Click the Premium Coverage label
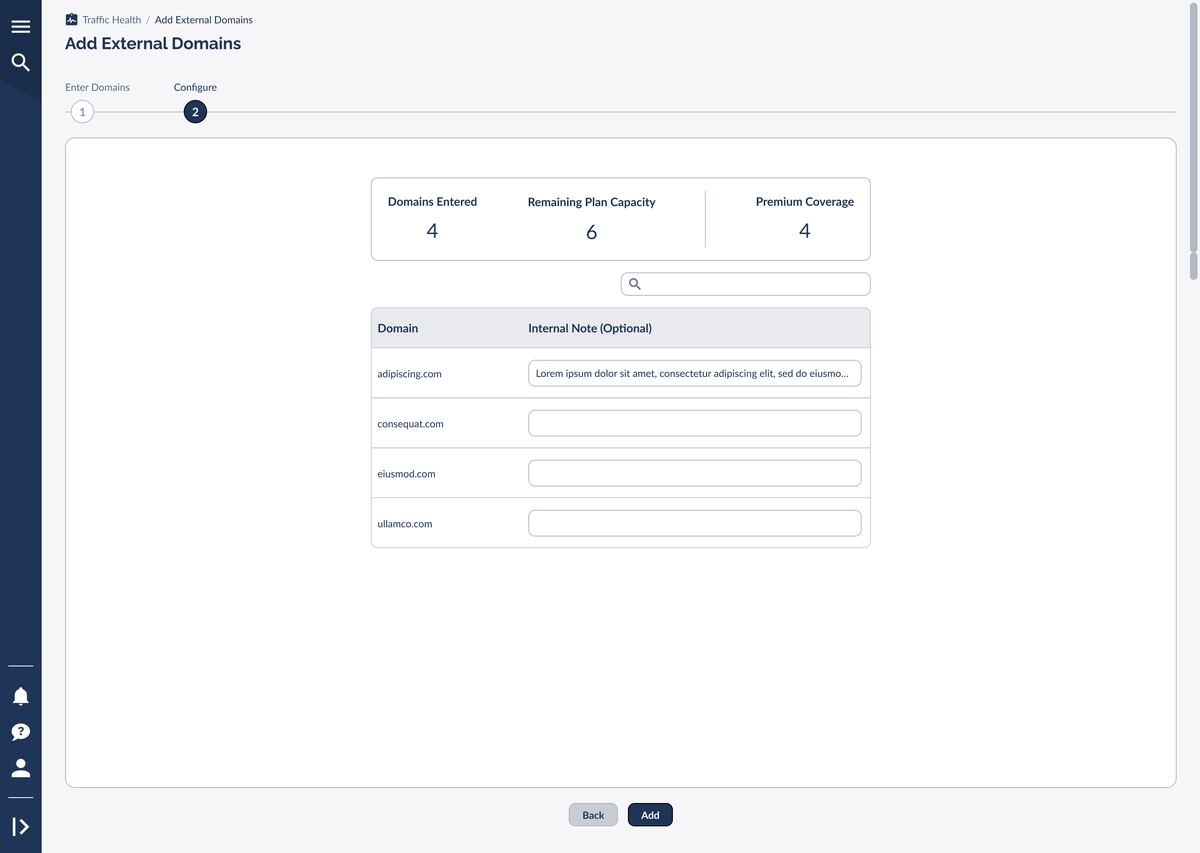Image resolution: width=1200 pixels, height=853 pixels. (x=804, y=202)
